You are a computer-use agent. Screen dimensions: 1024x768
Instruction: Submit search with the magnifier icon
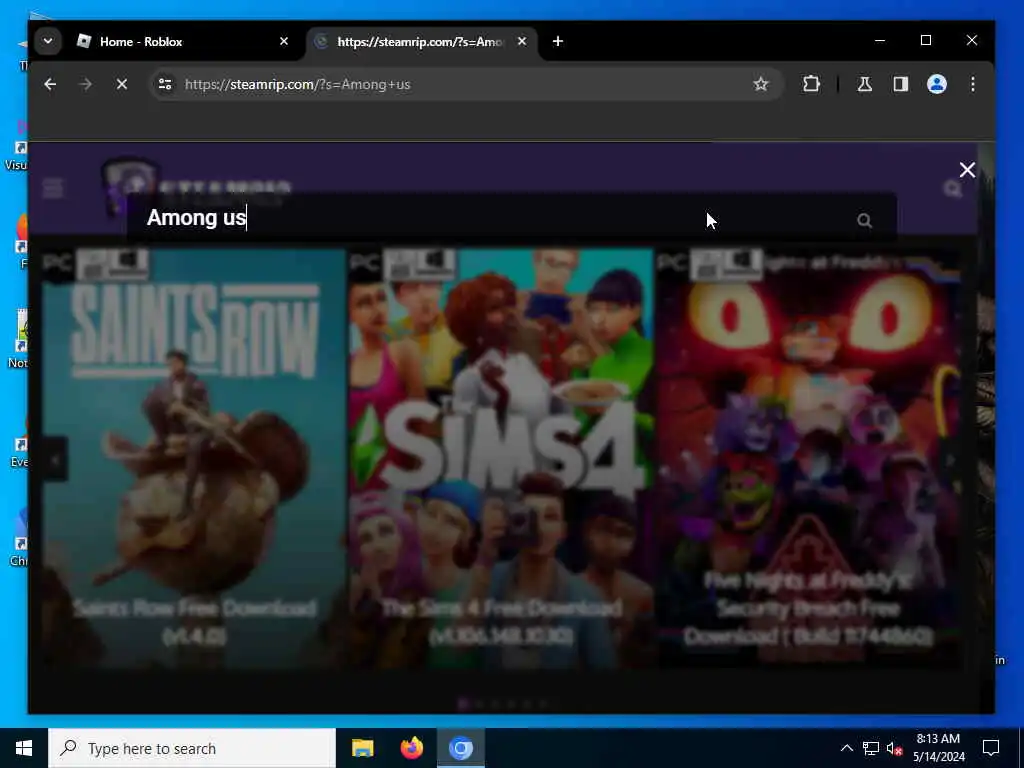864,221
